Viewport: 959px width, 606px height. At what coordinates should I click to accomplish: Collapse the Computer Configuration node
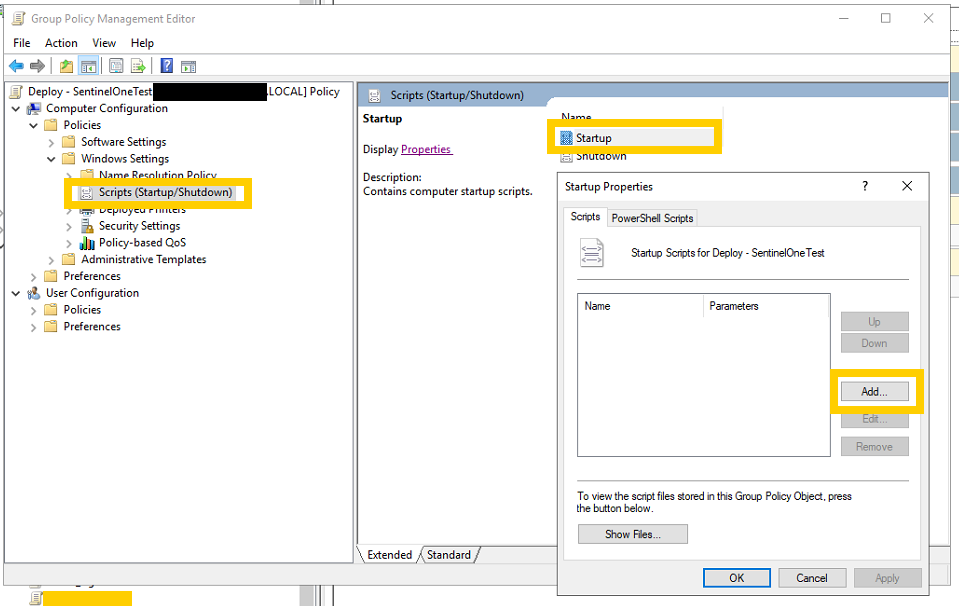pyautogui.click(x=16, y=109)
